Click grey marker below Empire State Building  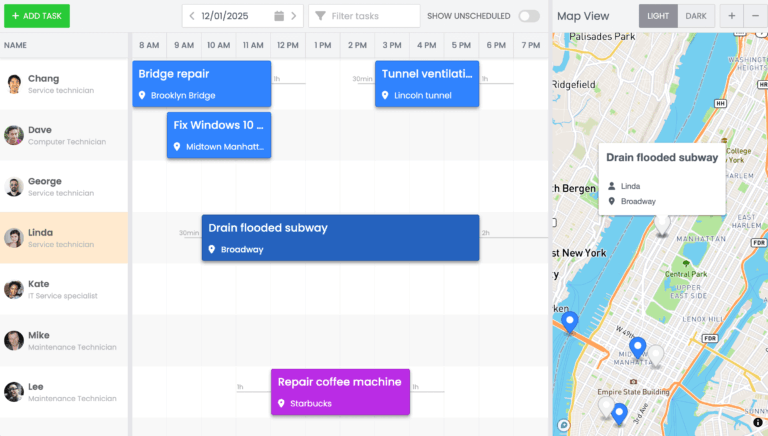(x=606, y=407)
